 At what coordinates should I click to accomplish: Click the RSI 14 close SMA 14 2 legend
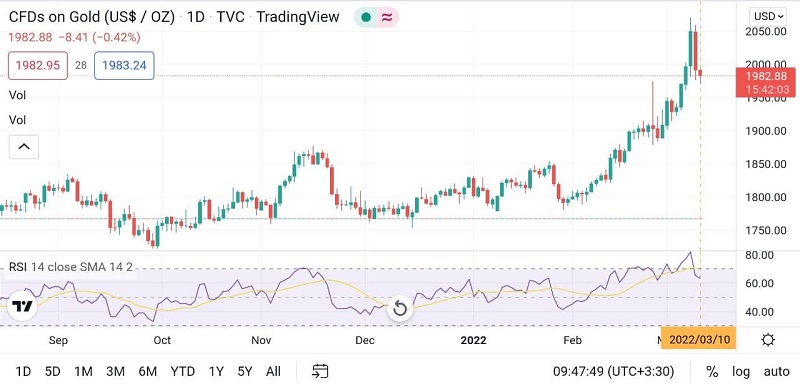pos(71,267)
